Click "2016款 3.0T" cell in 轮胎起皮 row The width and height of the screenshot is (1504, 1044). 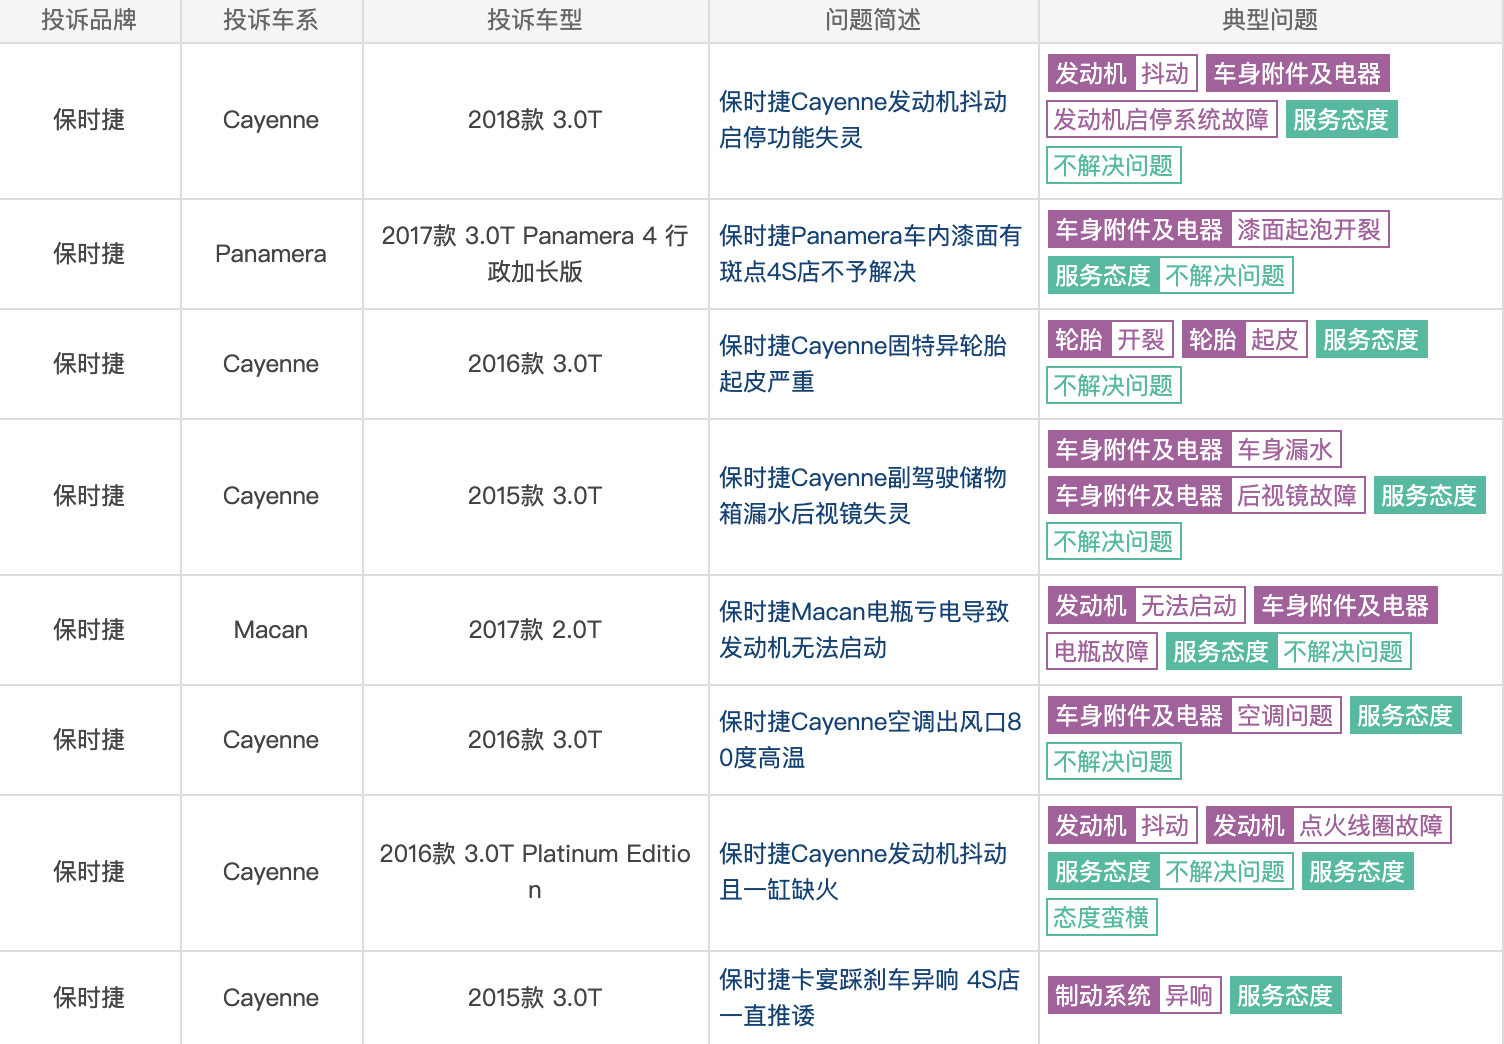535,364
